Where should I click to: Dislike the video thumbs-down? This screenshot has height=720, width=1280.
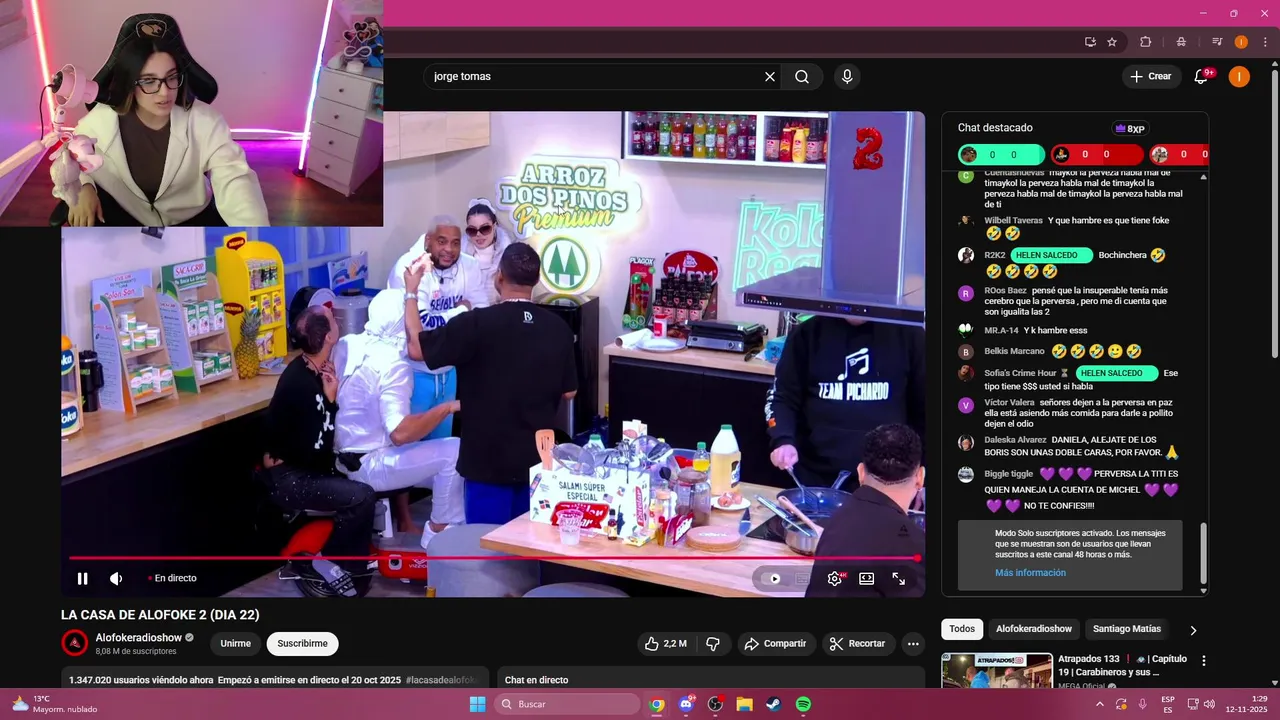coord(713,643)
